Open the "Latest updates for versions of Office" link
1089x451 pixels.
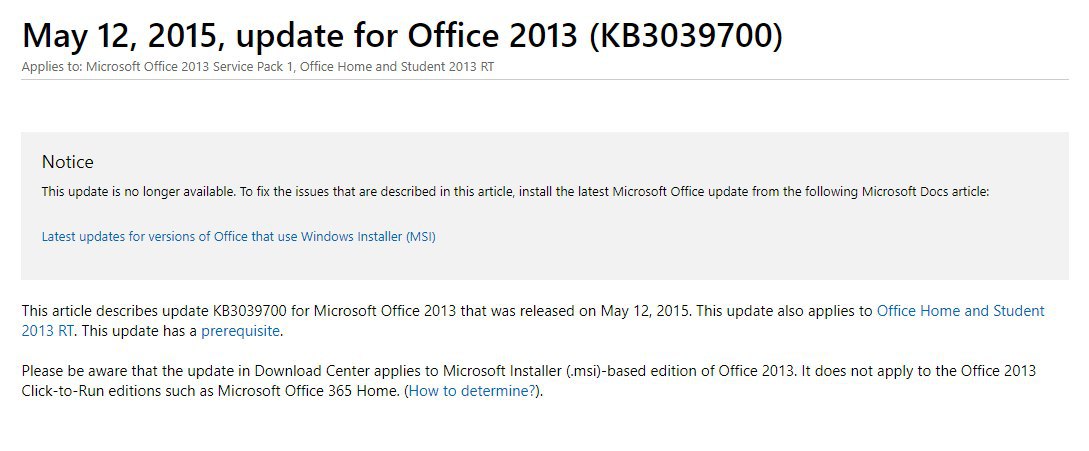click(238, 236)
